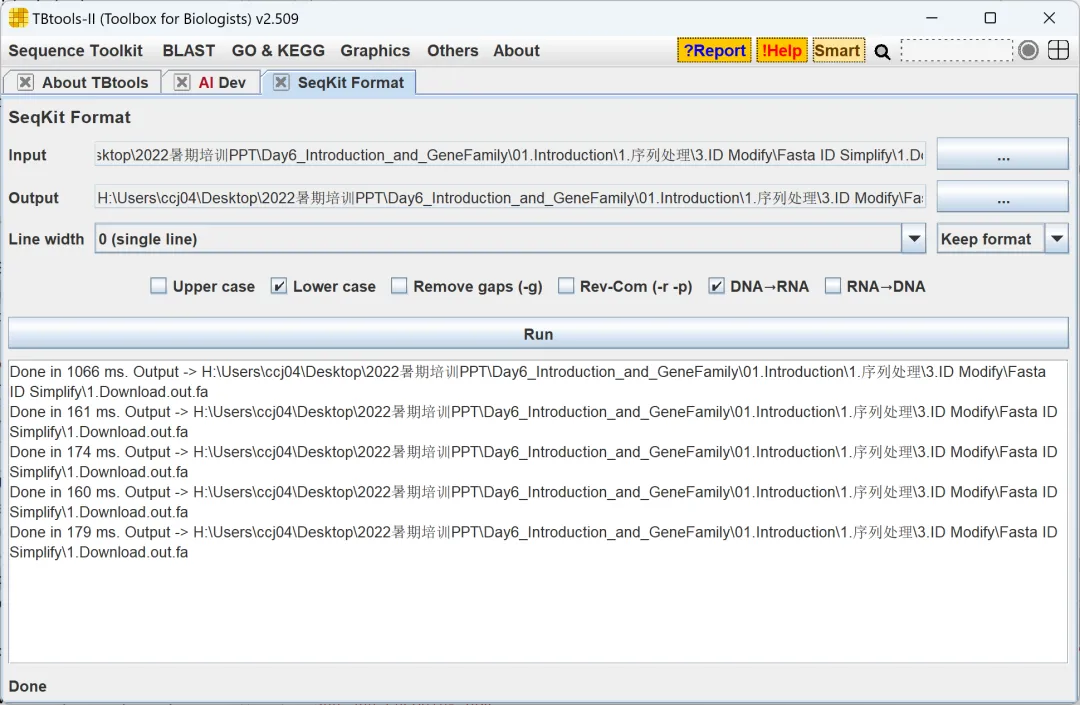1080x705 pixels.
Task: Click the Keep format button
Action: (x=990, y=239)
